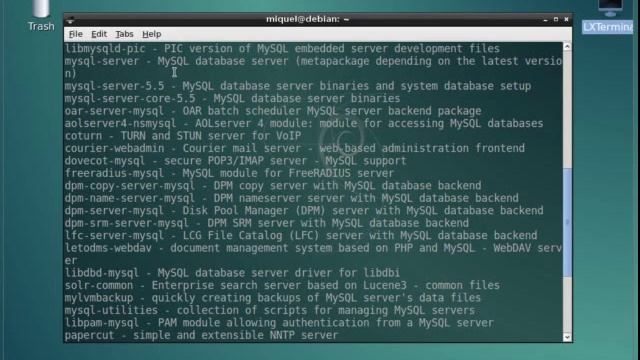Open the Help menu
This screenshot has width=640, height=360.
pyautogui.click(x=151, y=34)
